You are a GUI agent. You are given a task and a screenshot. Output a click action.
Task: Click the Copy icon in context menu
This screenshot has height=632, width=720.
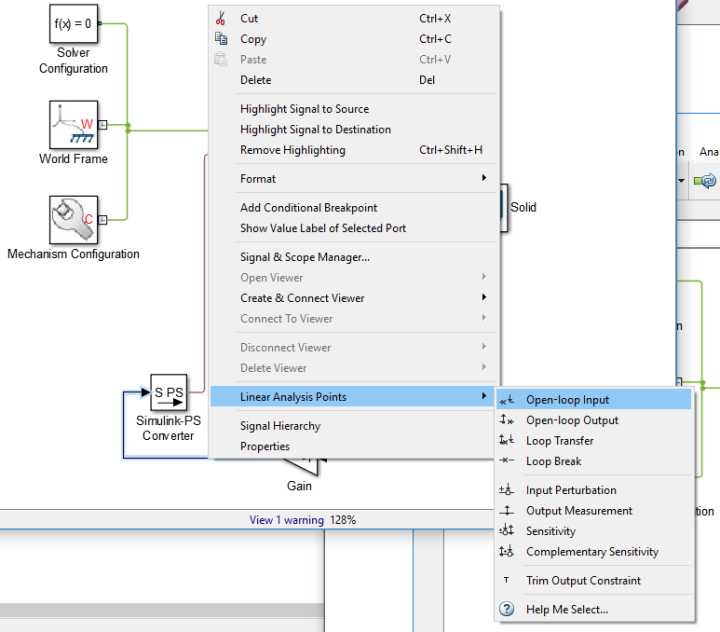click(221, 39)
